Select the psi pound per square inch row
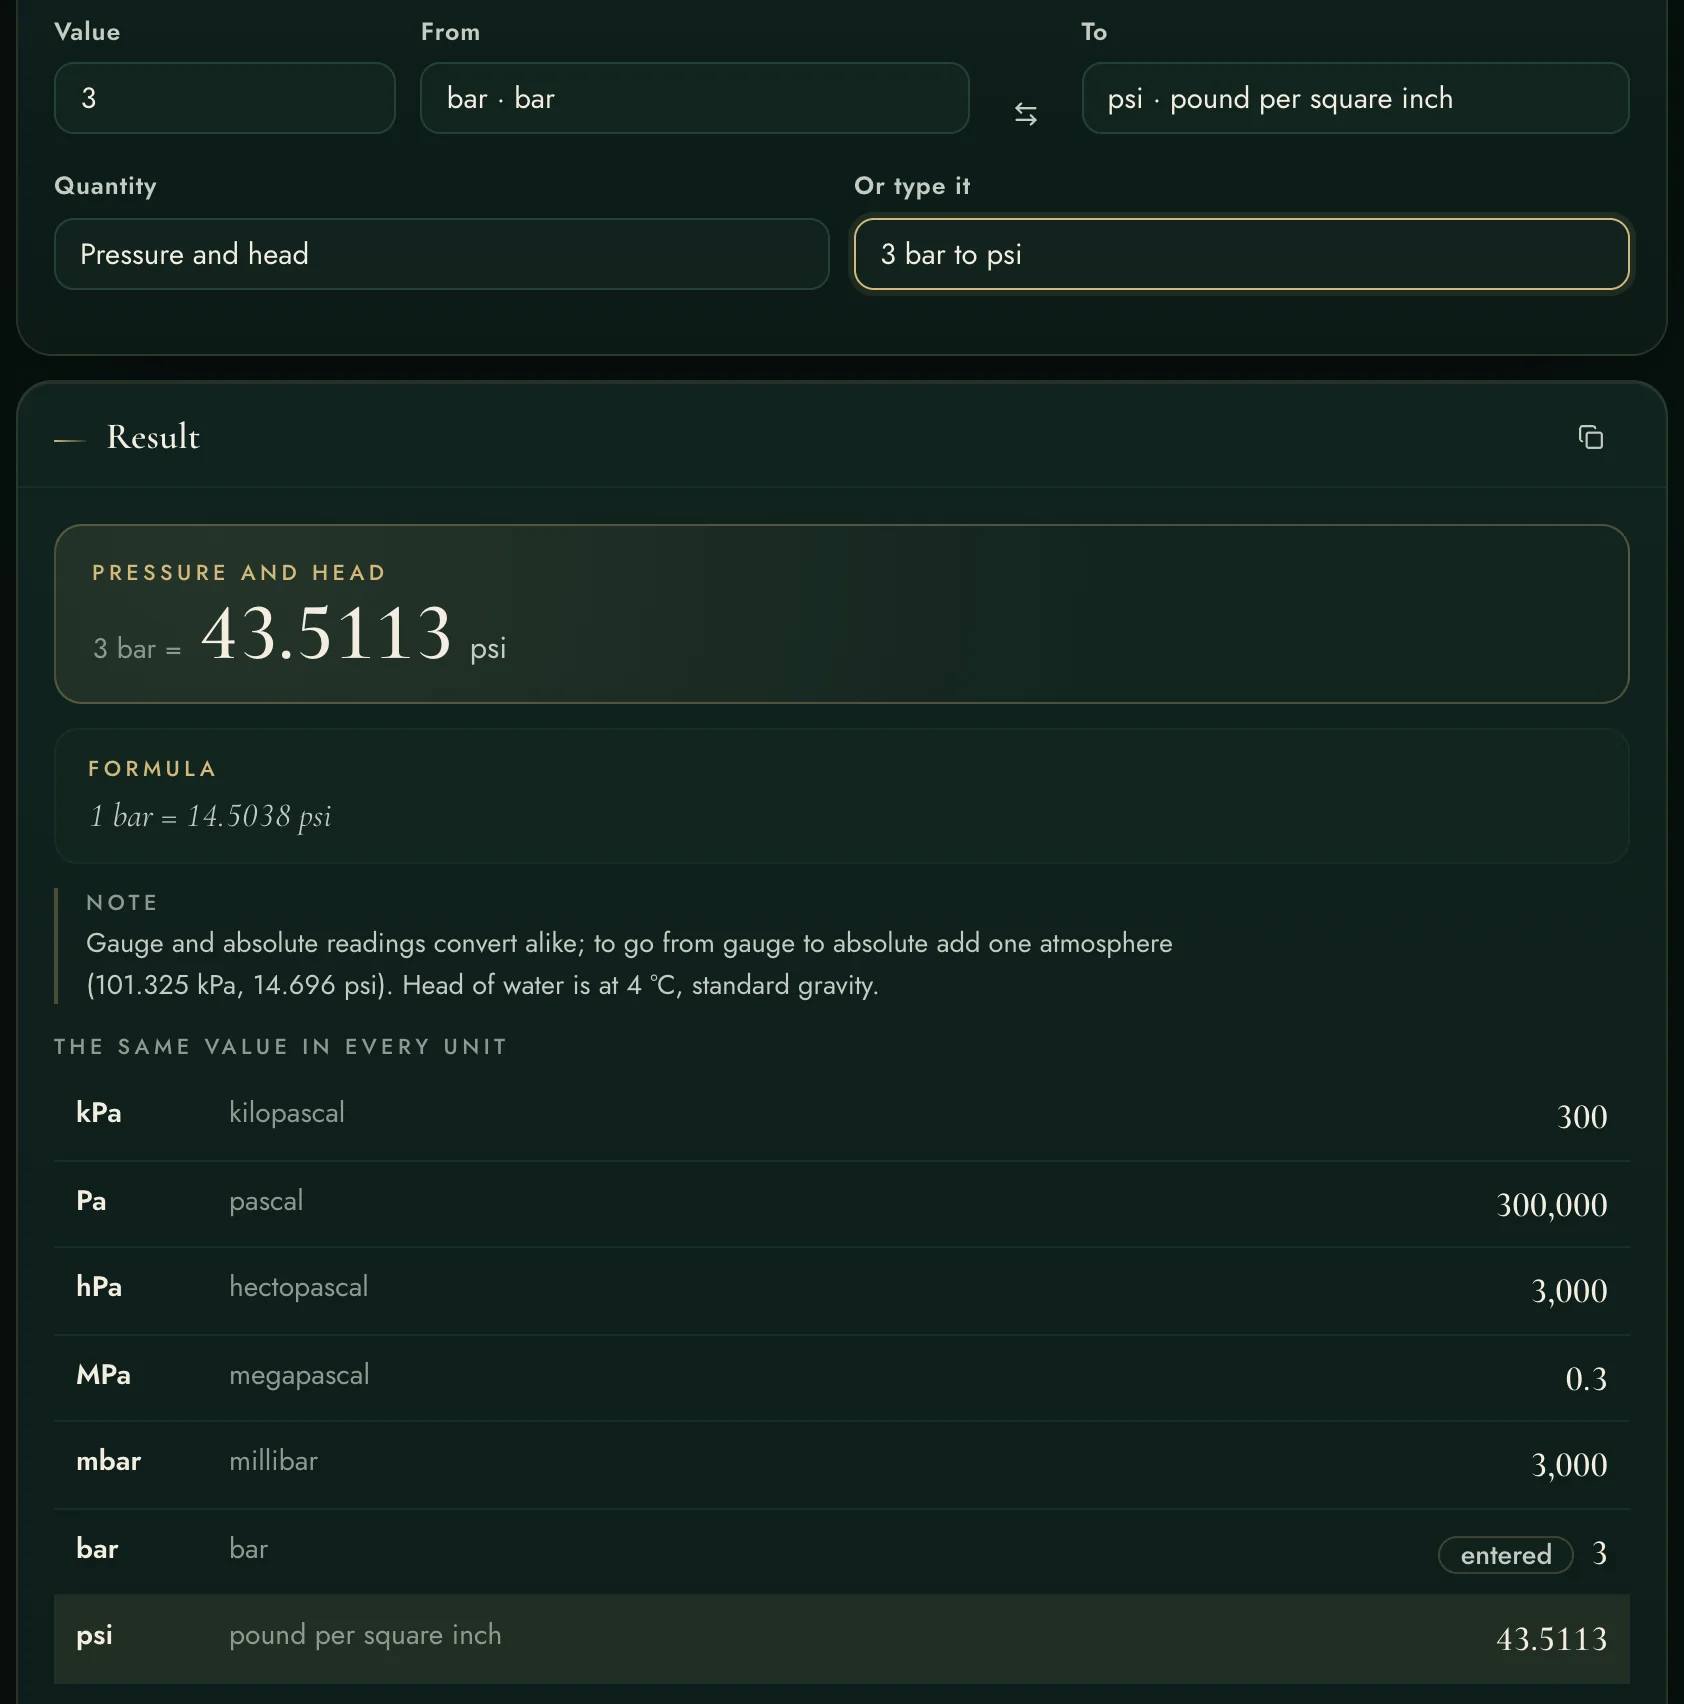Viewport: 1684px width, 1704px height. point(841,1638)
